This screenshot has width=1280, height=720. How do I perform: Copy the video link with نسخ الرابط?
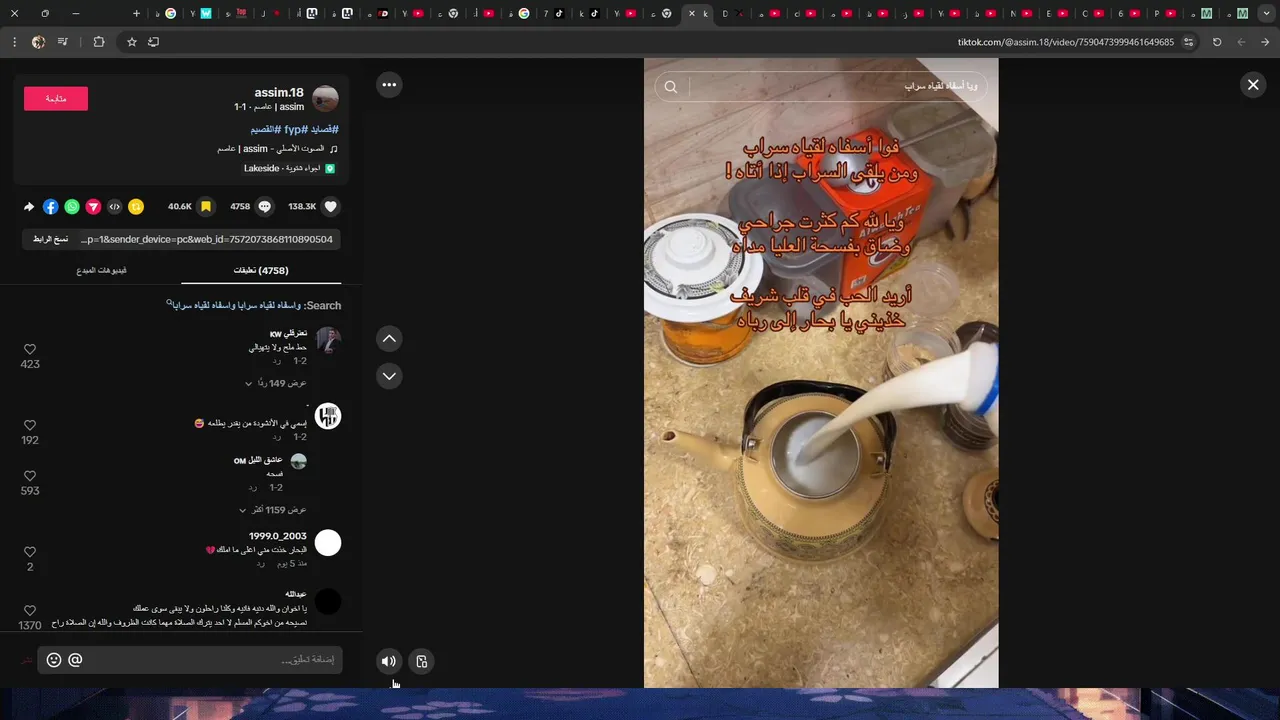point(50,239)
